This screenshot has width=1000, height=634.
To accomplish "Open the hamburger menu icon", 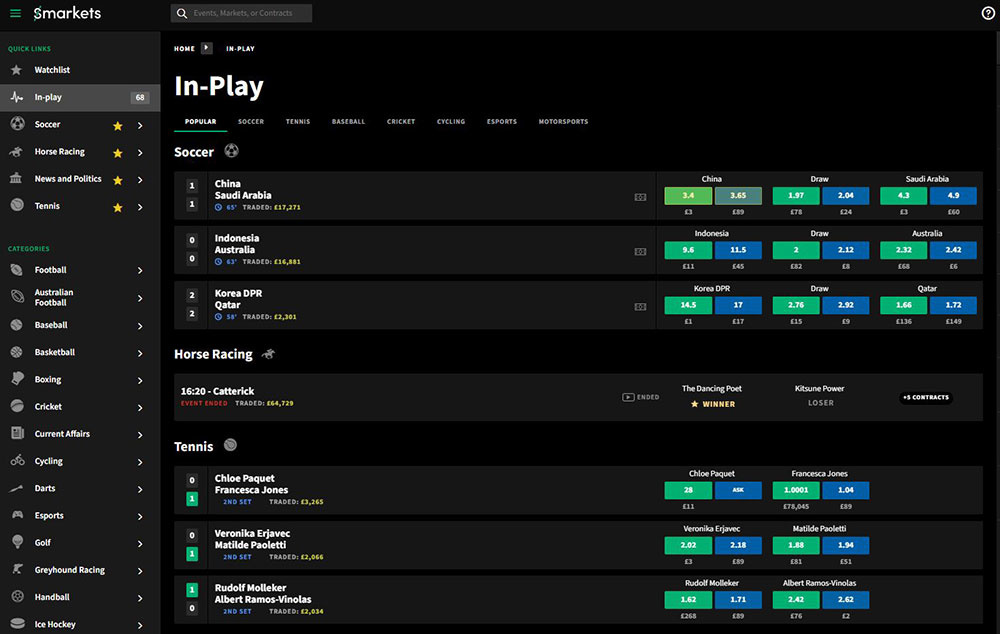I will [x=15, y=13].
